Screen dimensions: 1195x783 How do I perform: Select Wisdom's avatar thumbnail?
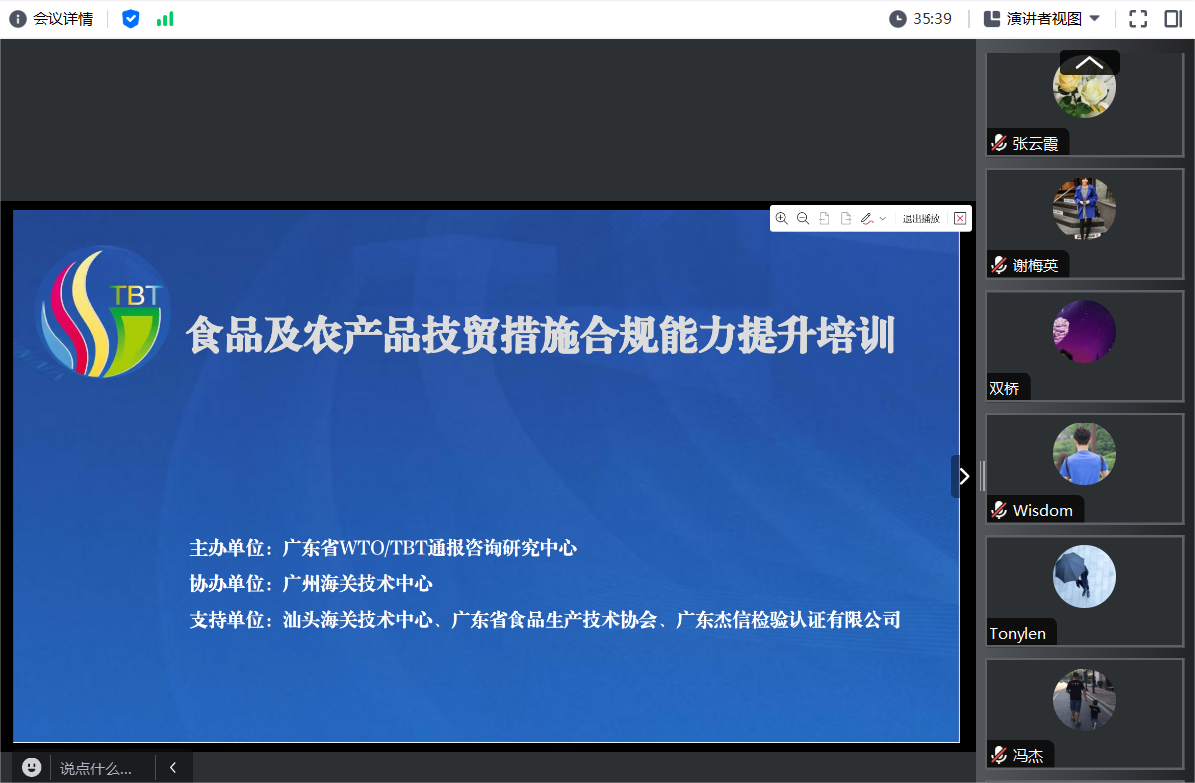(x=1084, y=454)
